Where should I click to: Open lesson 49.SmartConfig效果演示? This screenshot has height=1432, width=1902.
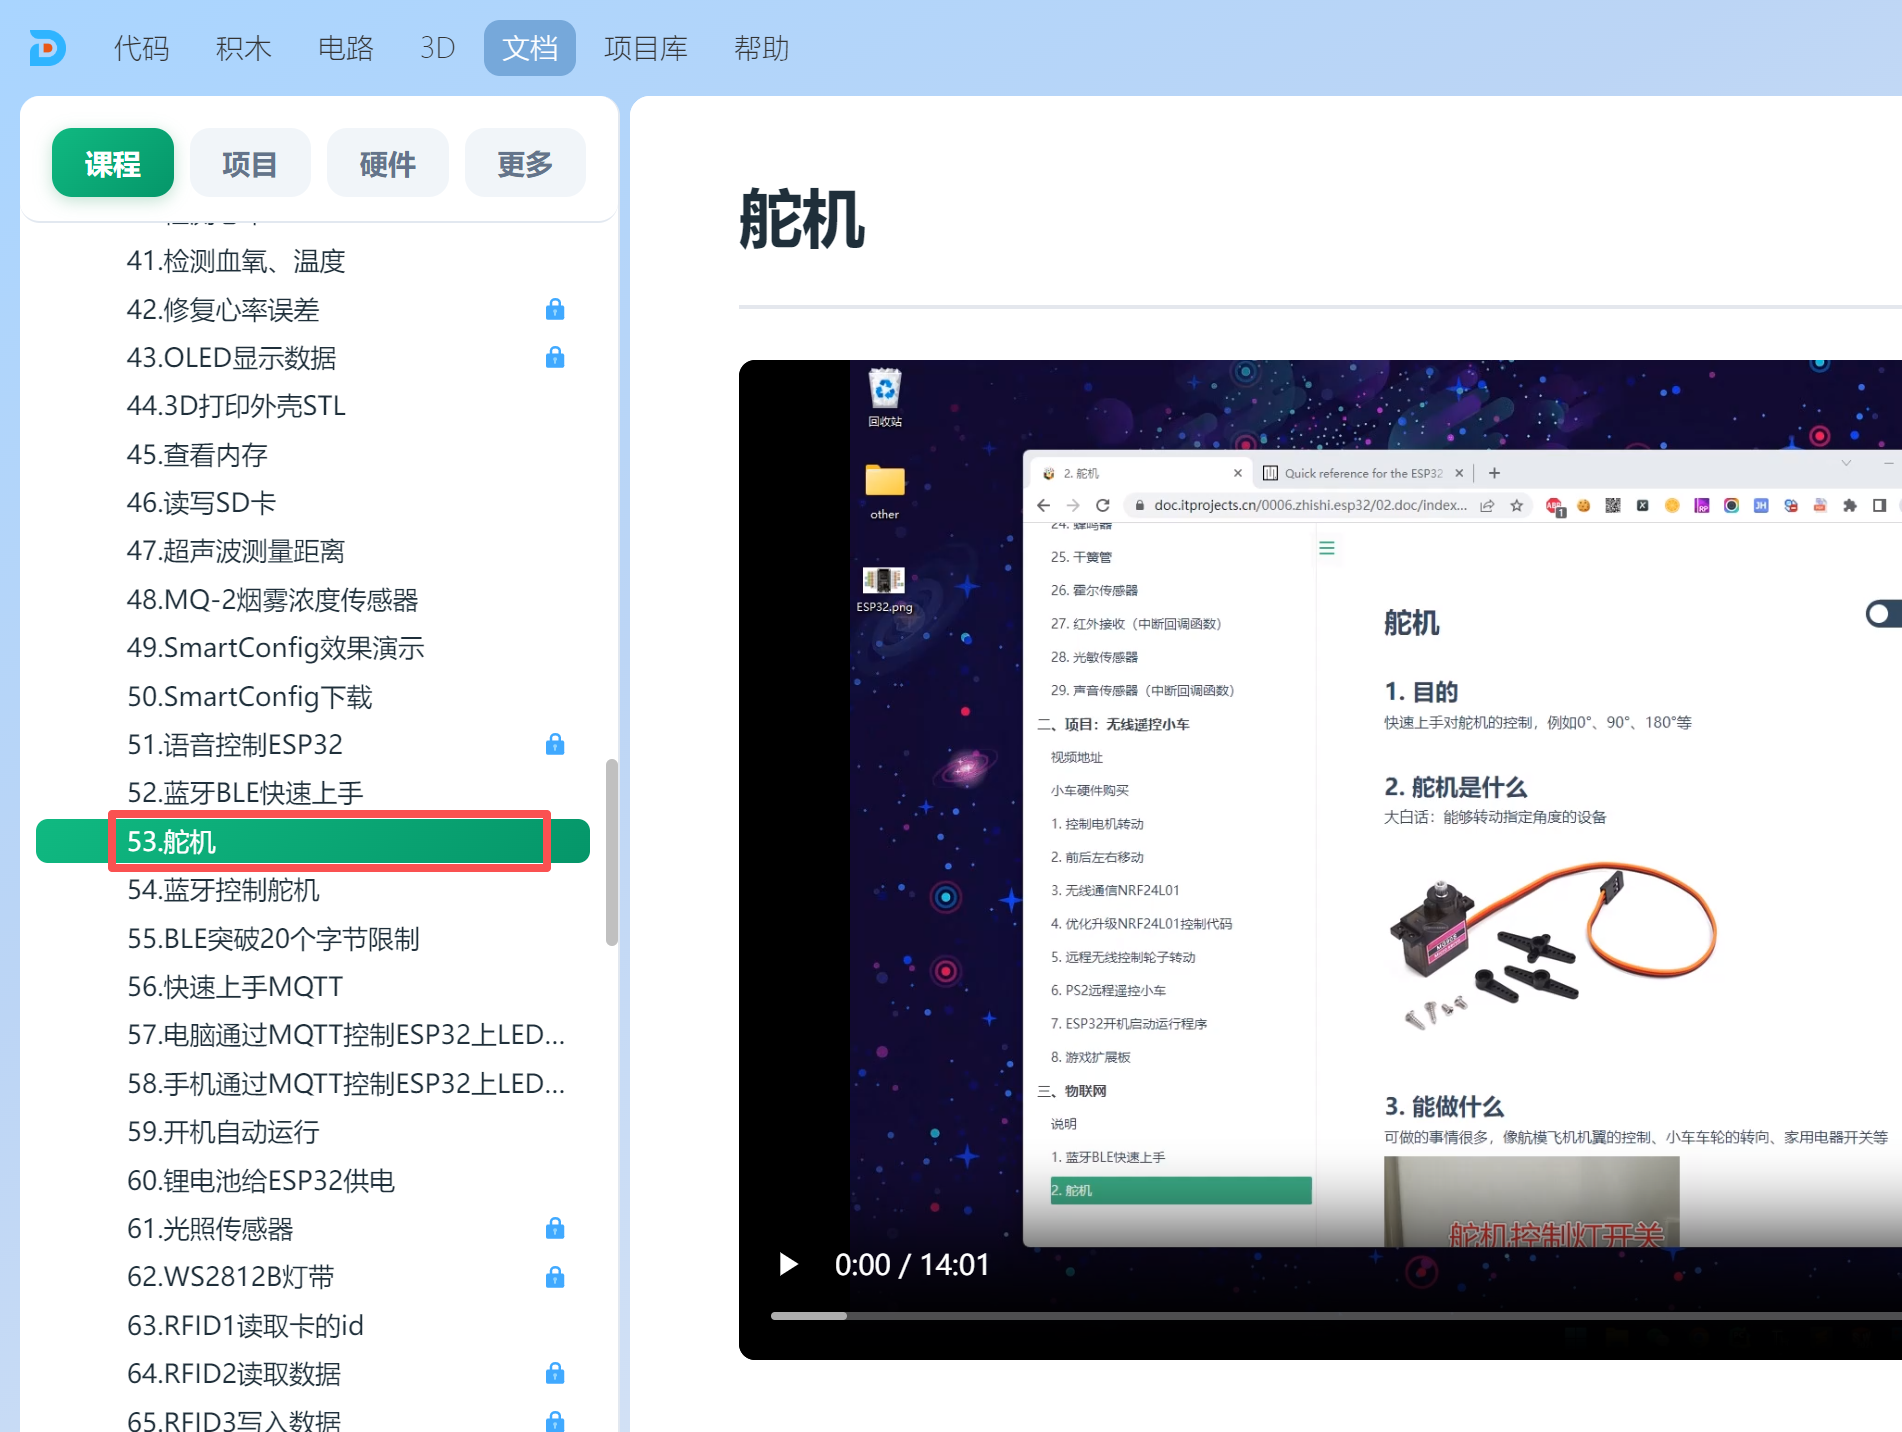276,647
